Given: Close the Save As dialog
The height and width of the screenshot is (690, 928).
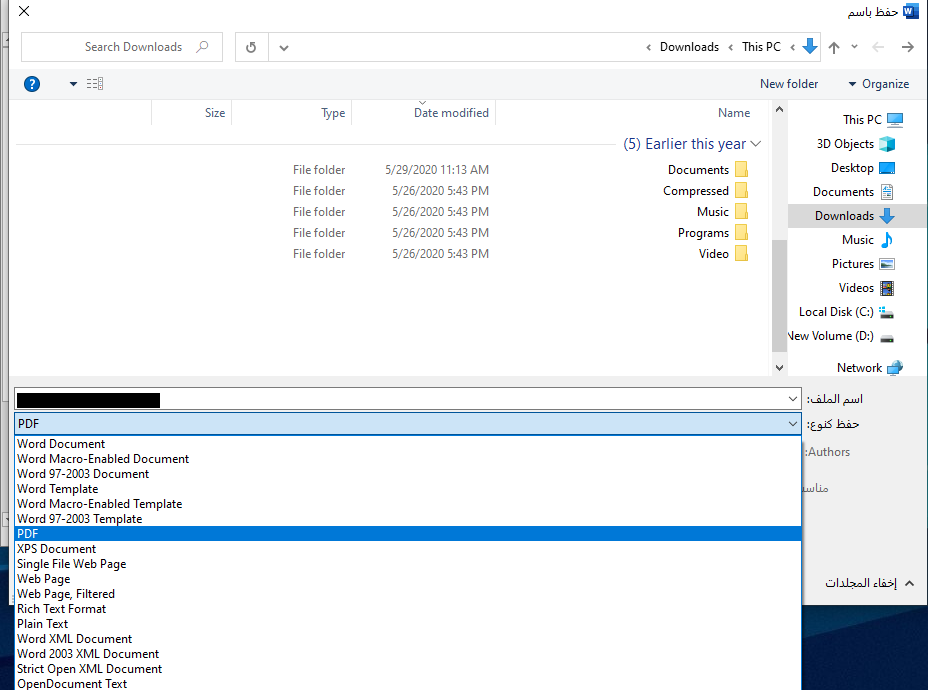Looking at the screenshot, I should (x=24, y=11).
